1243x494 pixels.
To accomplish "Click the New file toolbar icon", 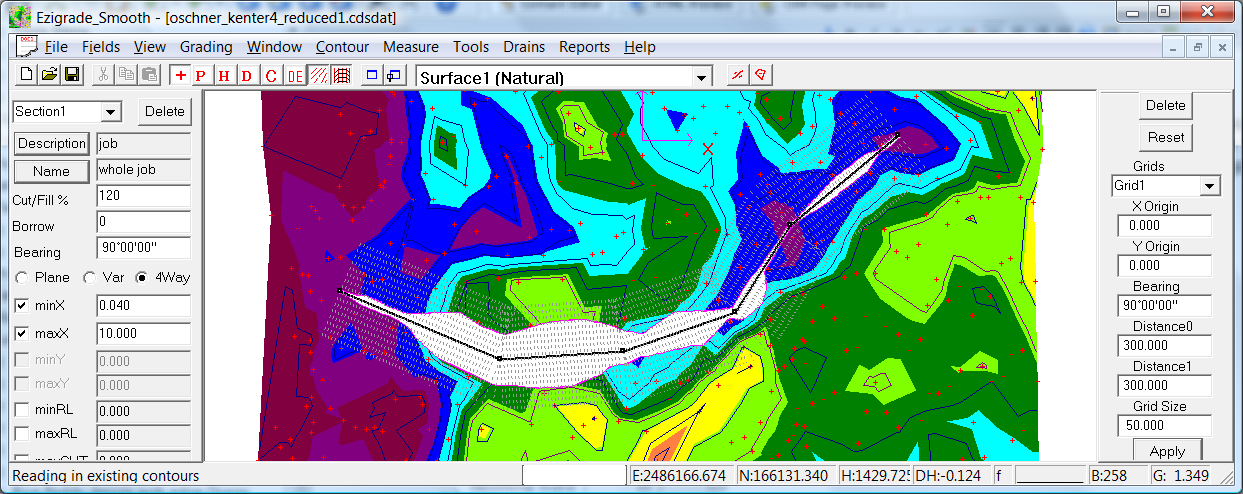I will point(27,76).
